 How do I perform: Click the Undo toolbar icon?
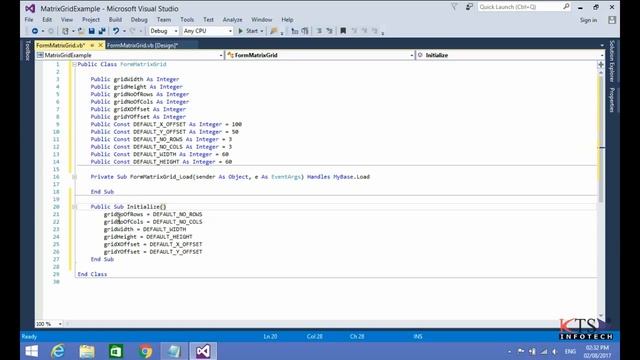(x=116, y=31)
